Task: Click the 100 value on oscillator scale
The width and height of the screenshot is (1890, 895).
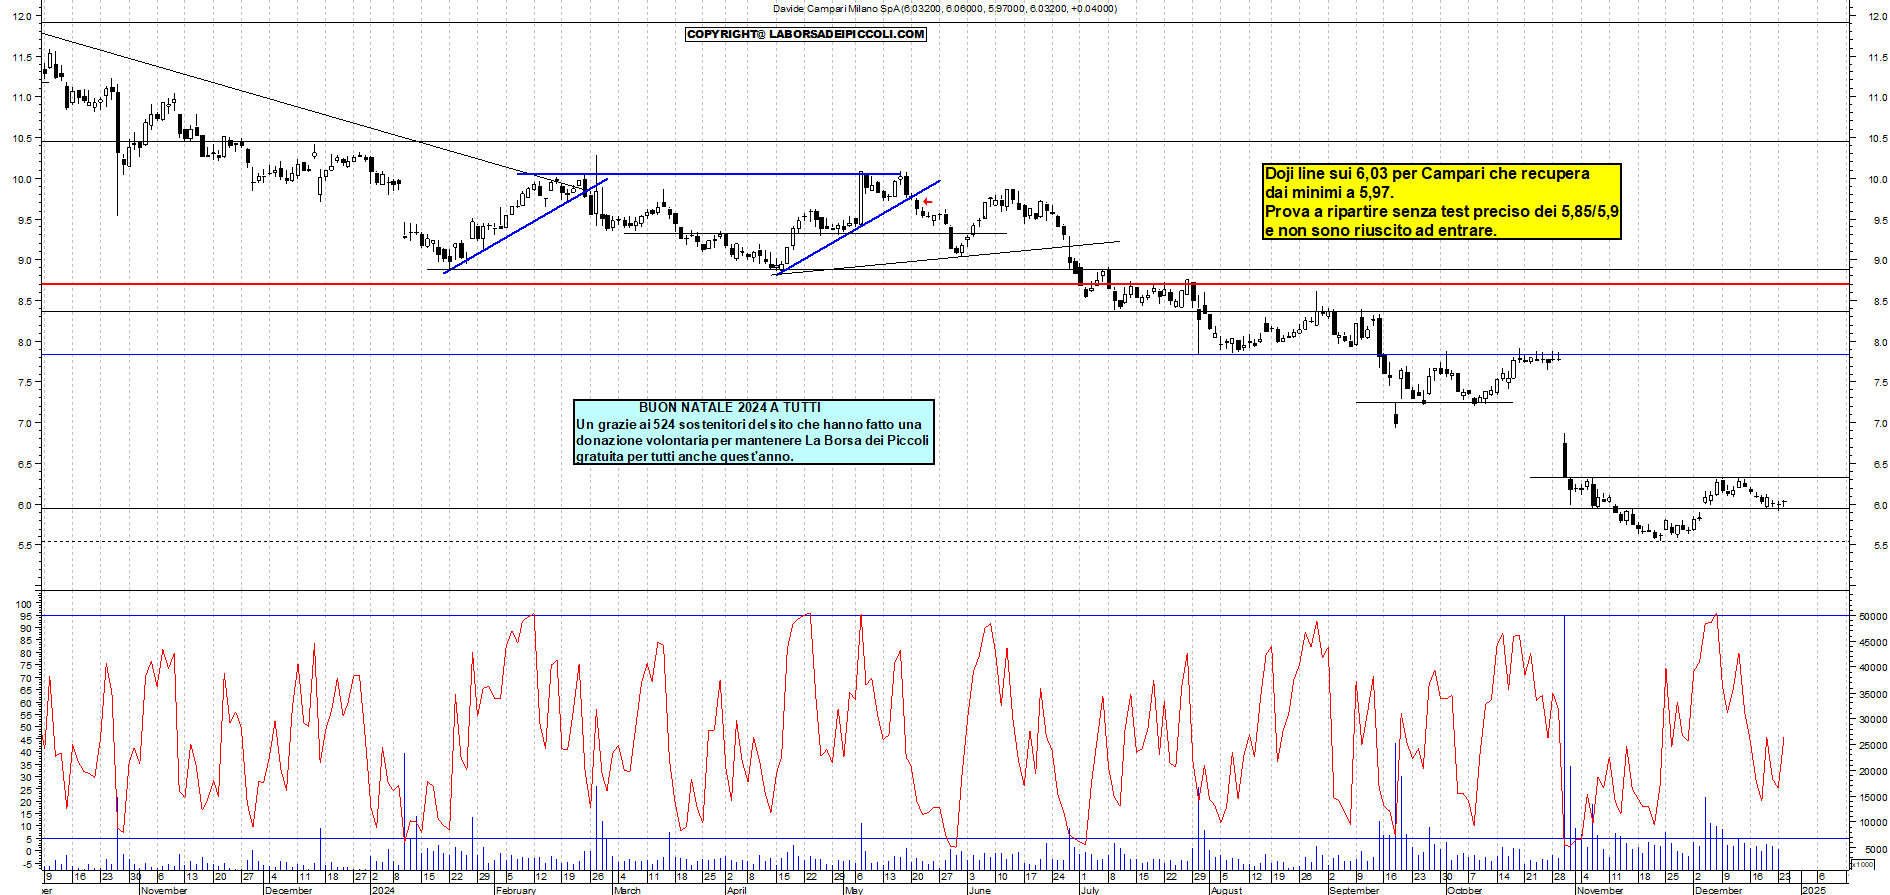Action: 23,604
